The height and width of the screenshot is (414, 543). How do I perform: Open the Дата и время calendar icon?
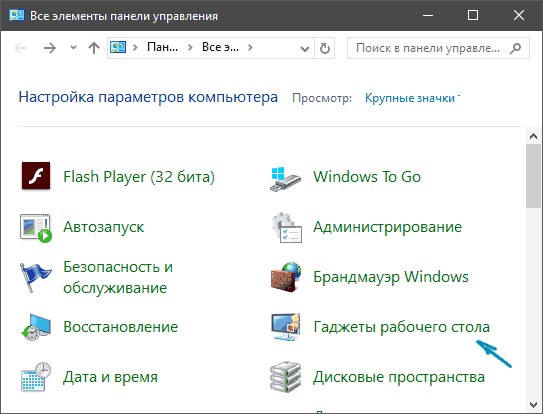(36, 377)
